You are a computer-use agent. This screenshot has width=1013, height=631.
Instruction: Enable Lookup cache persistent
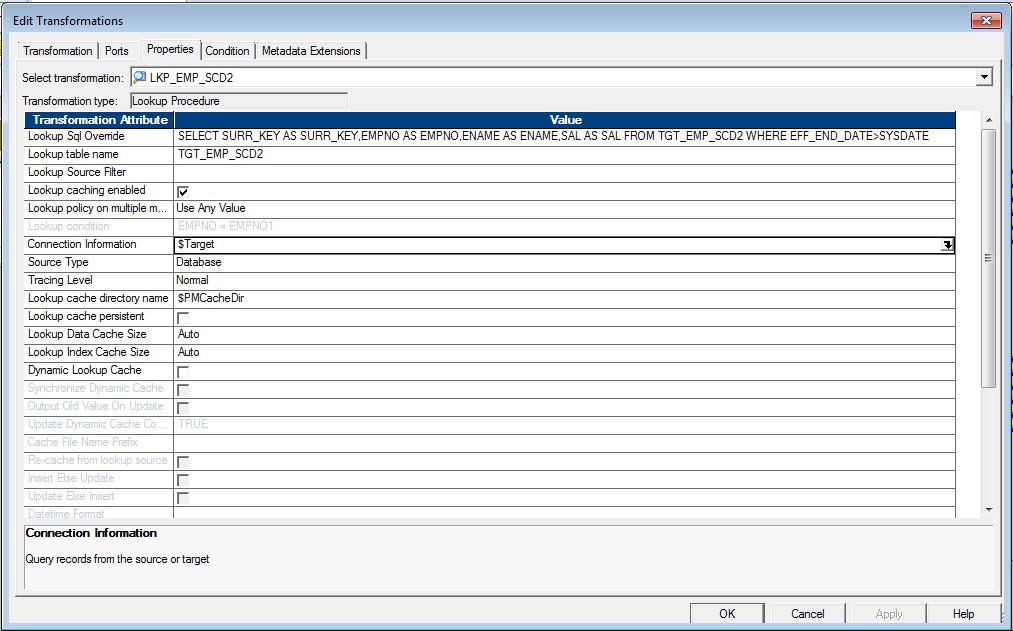coord(182,316)
